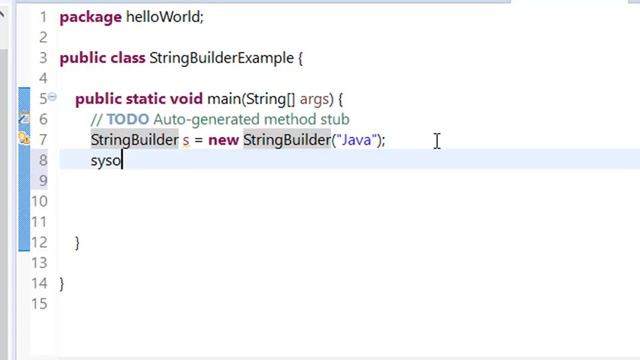Click the 'syso' text on line 8
This screenshot has width=640, height=360.
(106, 161)
